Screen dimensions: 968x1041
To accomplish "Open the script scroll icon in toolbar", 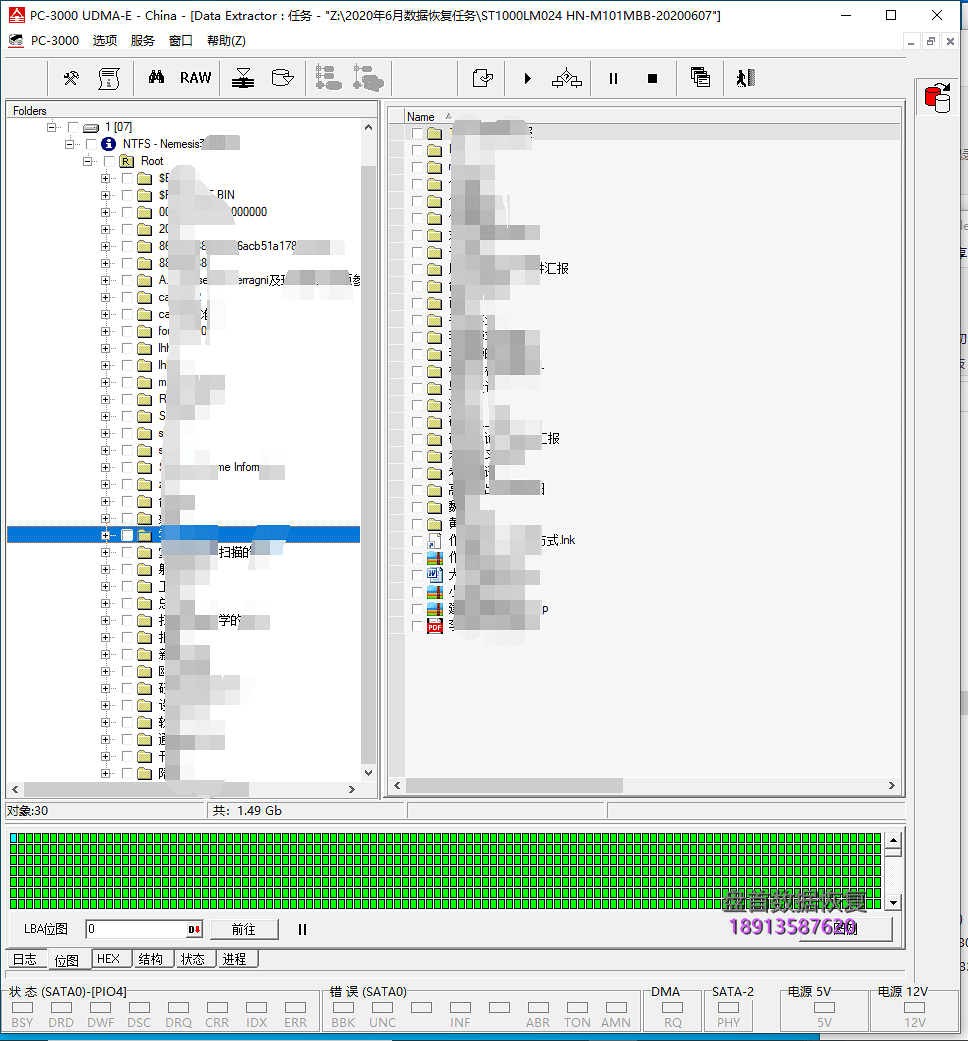I will click(x=109, y=78).
